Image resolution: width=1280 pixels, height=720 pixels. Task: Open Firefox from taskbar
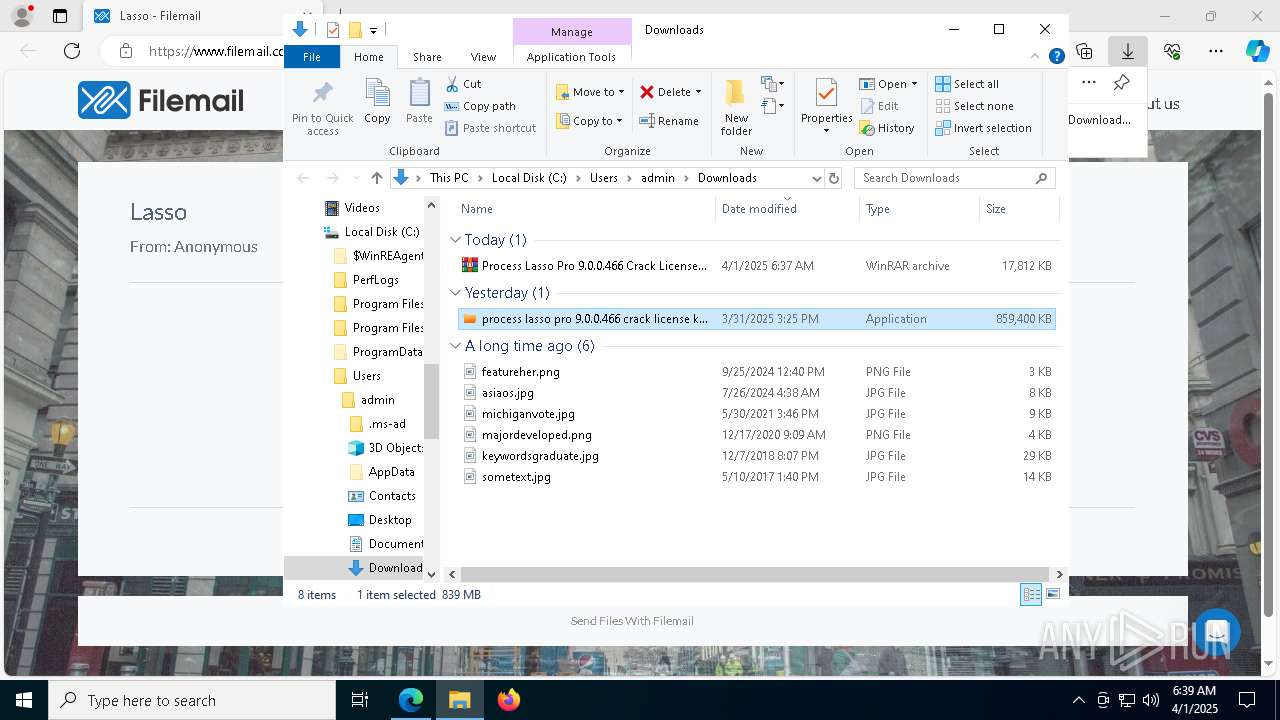point(509,700)
